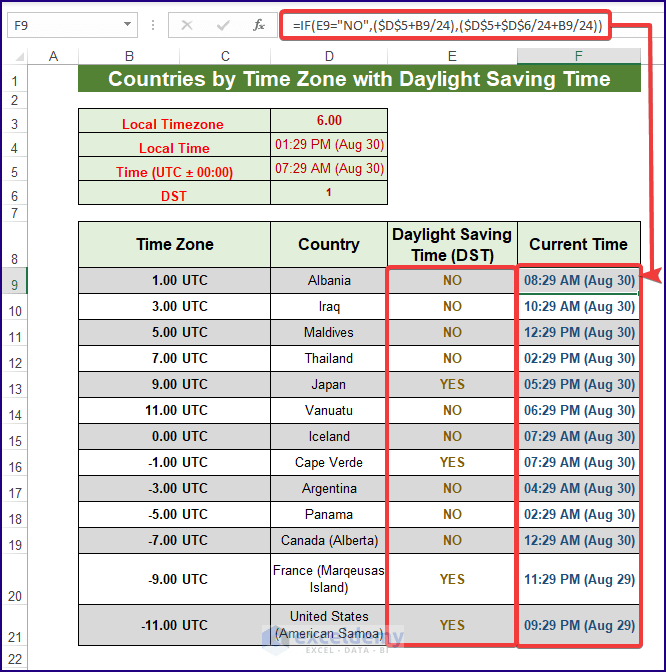Image resolution: width=666 pixels, height=672 pixels.
Task: Select row 1 header
Action: 15,79
